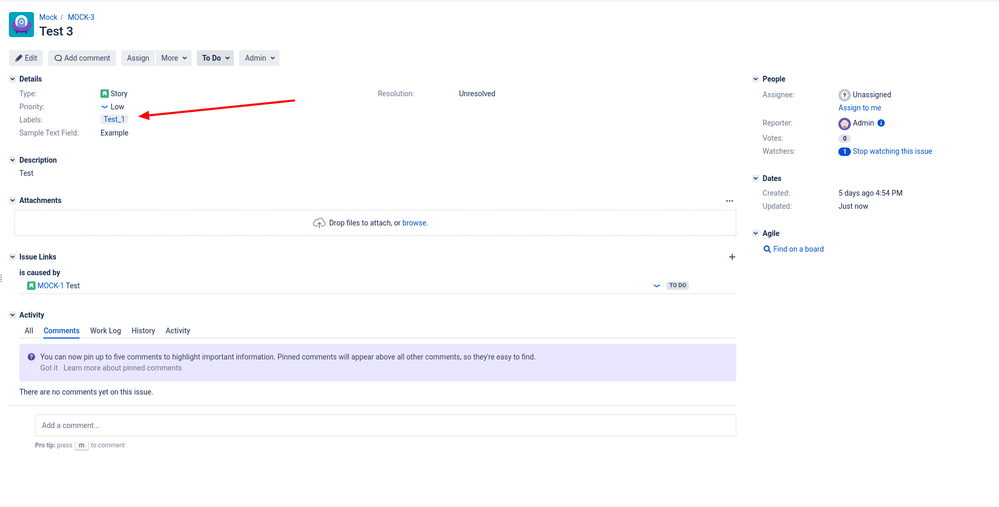Viewport: 999px width, 507px height.
Task: Click the Low priority arrow icon
Action: [x=104, y=107]
